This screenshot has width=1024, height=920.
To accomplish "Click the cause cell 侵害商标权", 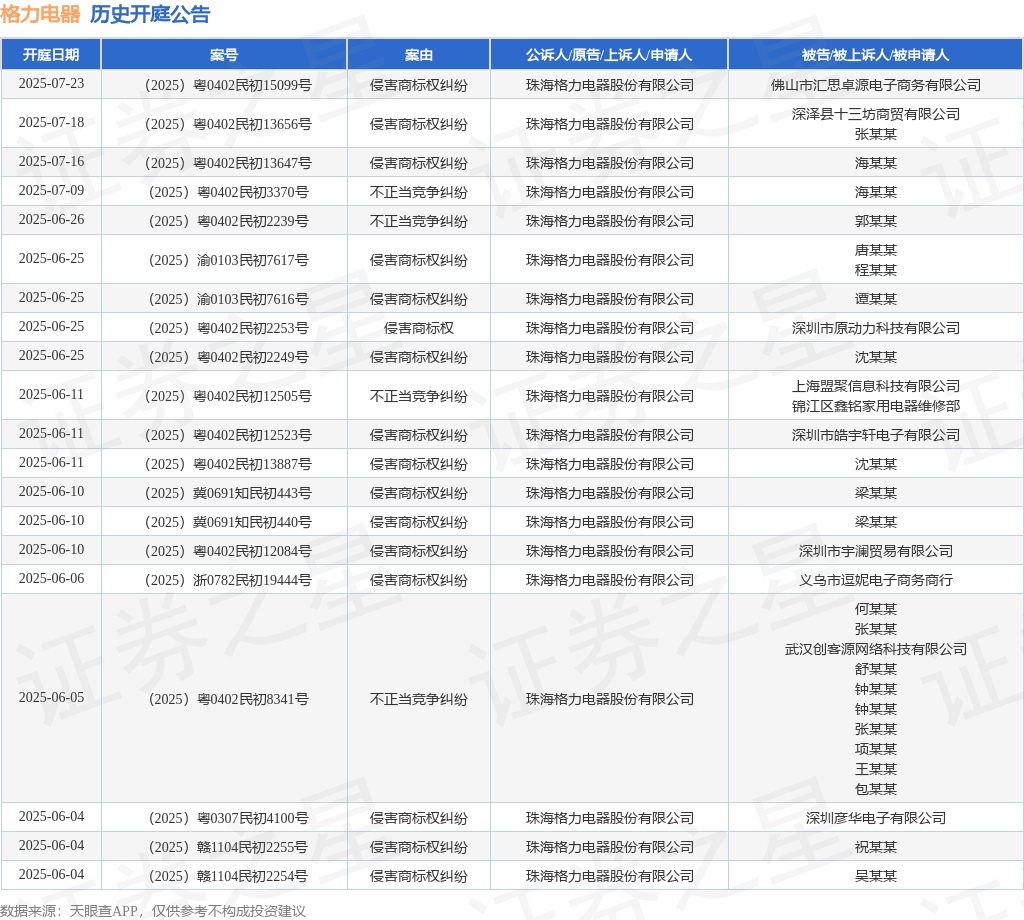I will click(x=419, y=328).
